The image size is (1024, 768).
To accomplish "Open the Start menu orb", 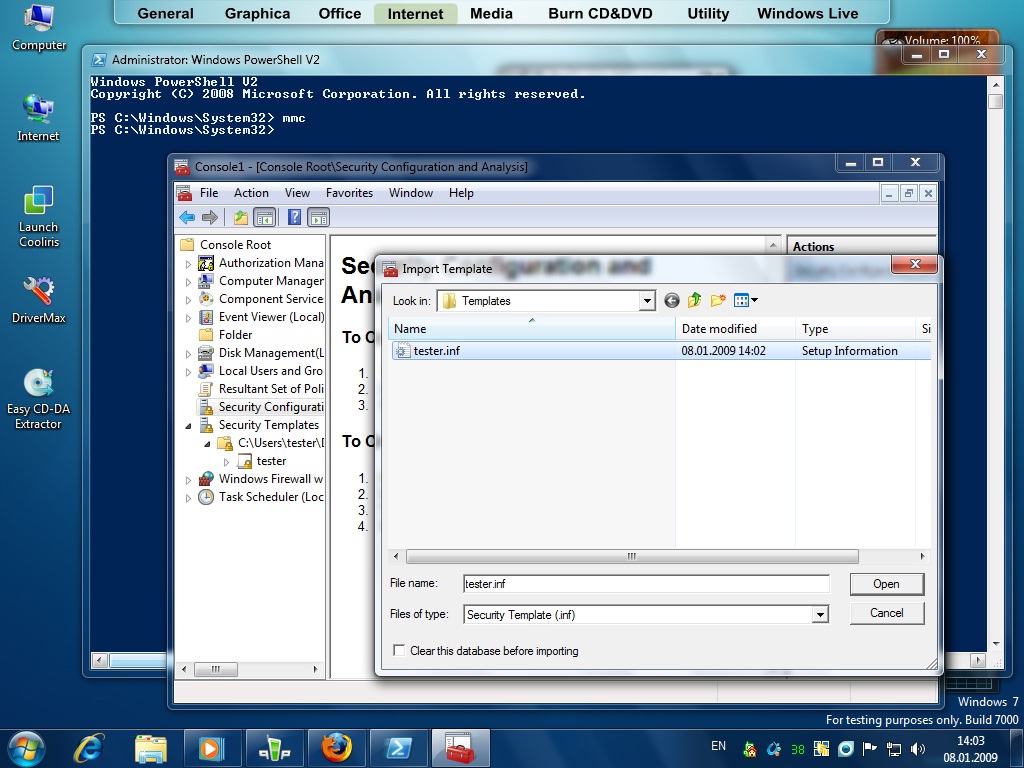I will (25, 748).
